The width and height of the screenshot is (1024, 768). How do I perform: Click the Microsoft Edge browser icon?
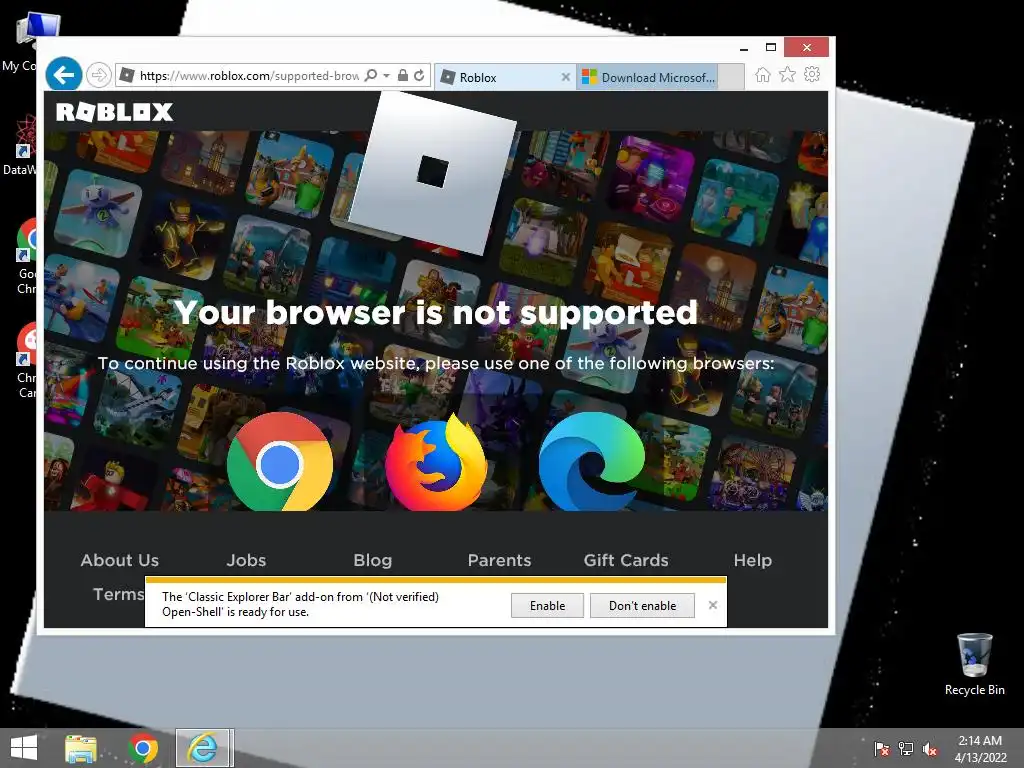tap(592, 462)
